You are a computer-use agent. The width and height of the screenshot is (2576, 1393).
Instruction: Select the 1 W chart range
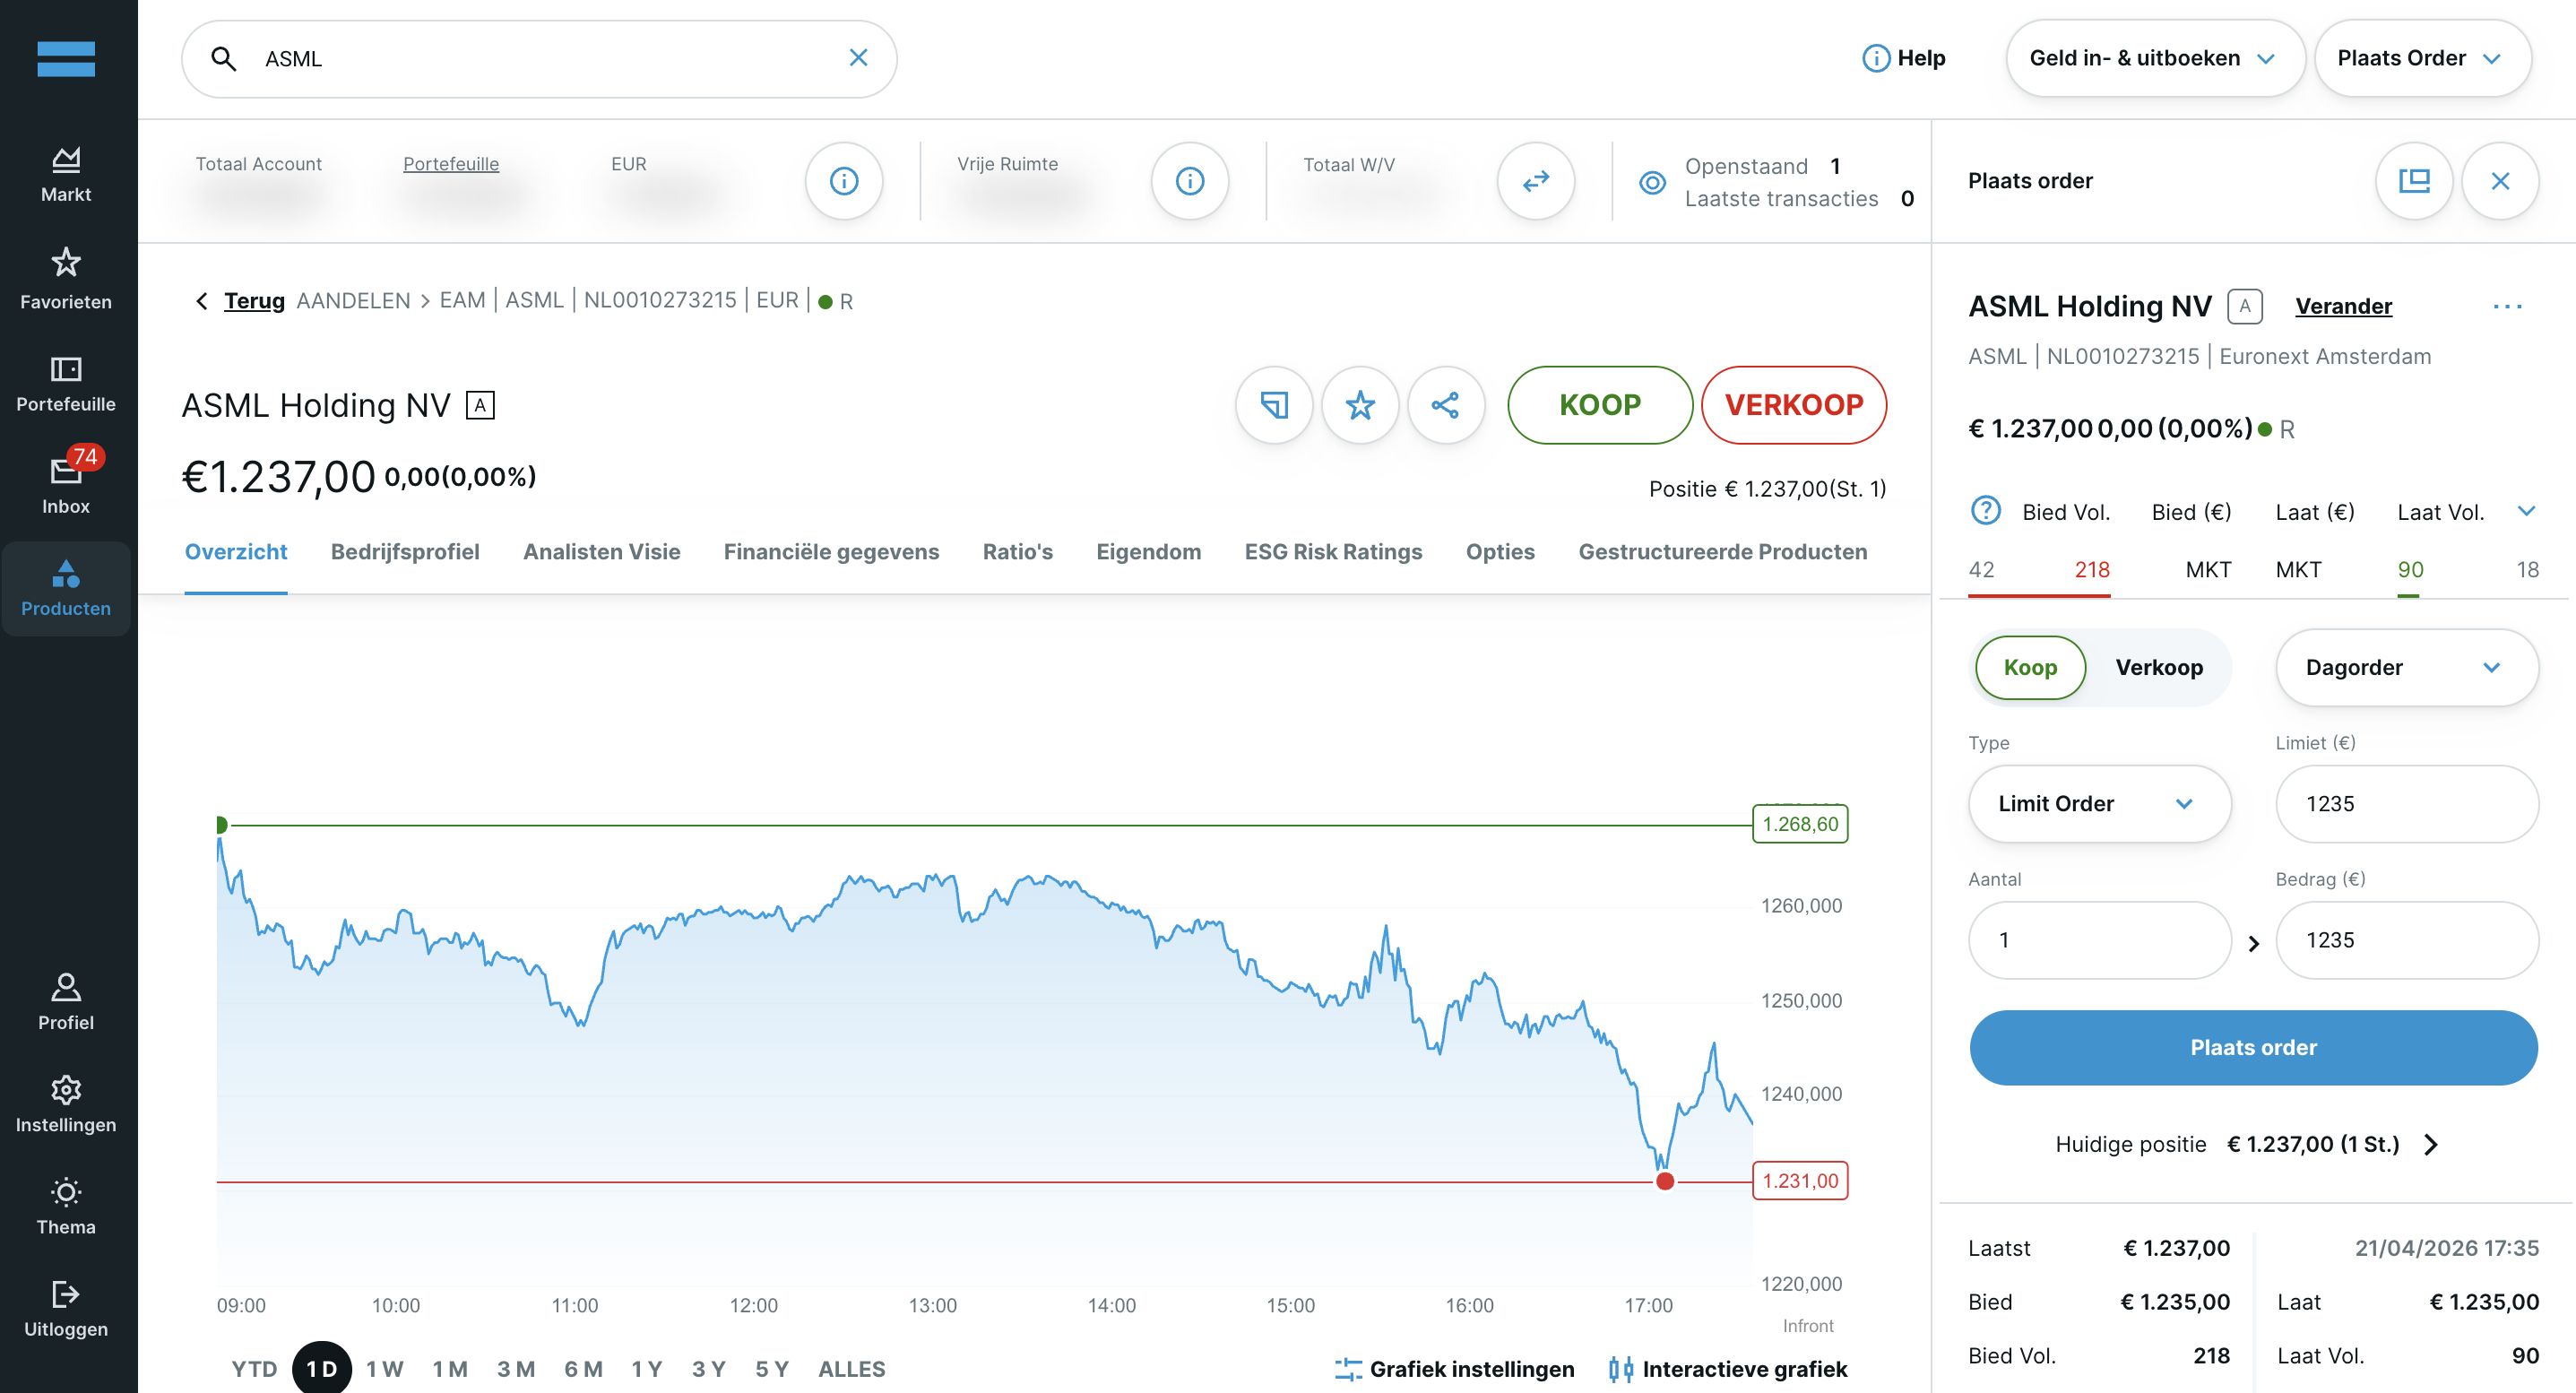tap(384, 1369)
